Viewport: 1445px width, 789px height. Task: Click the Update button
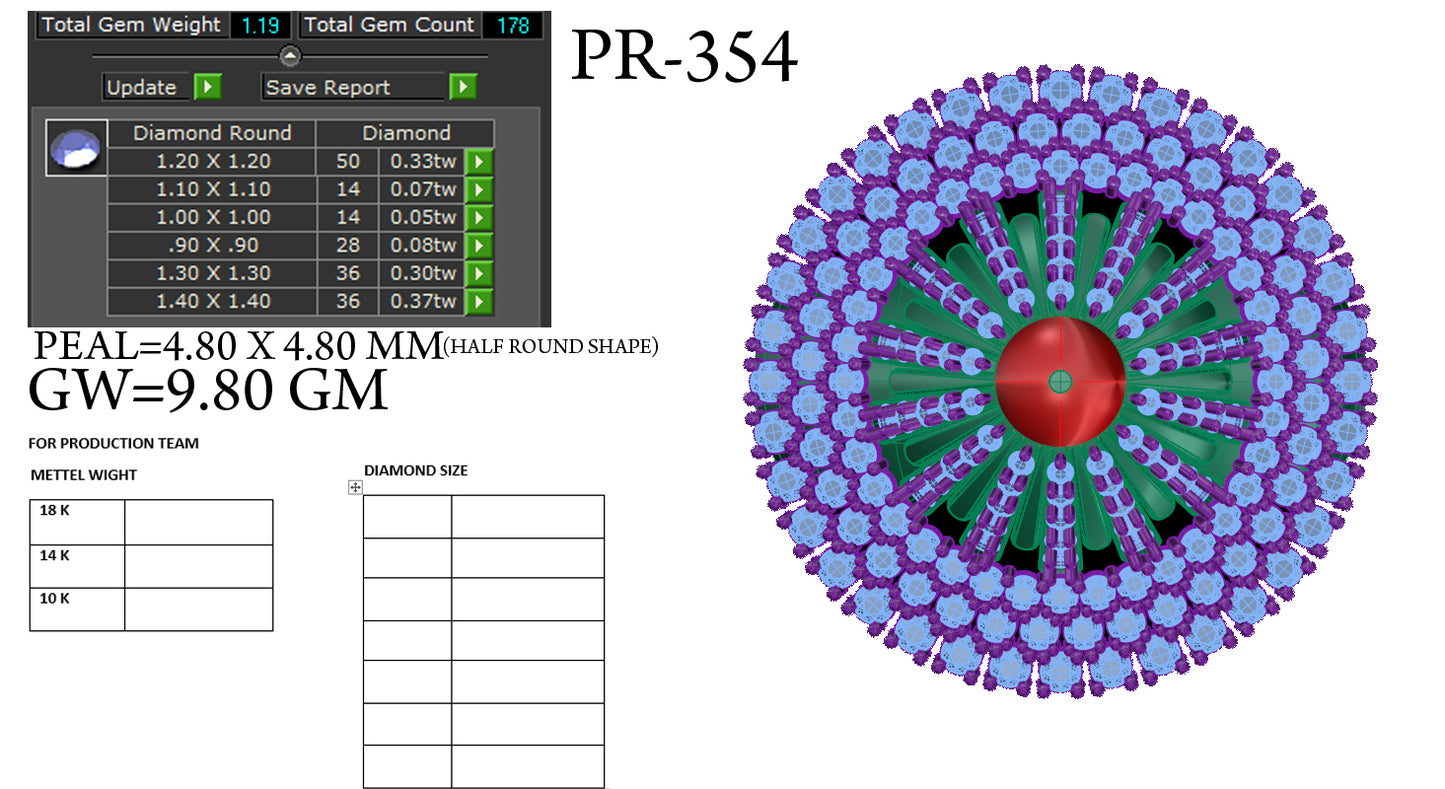[144, 87]
